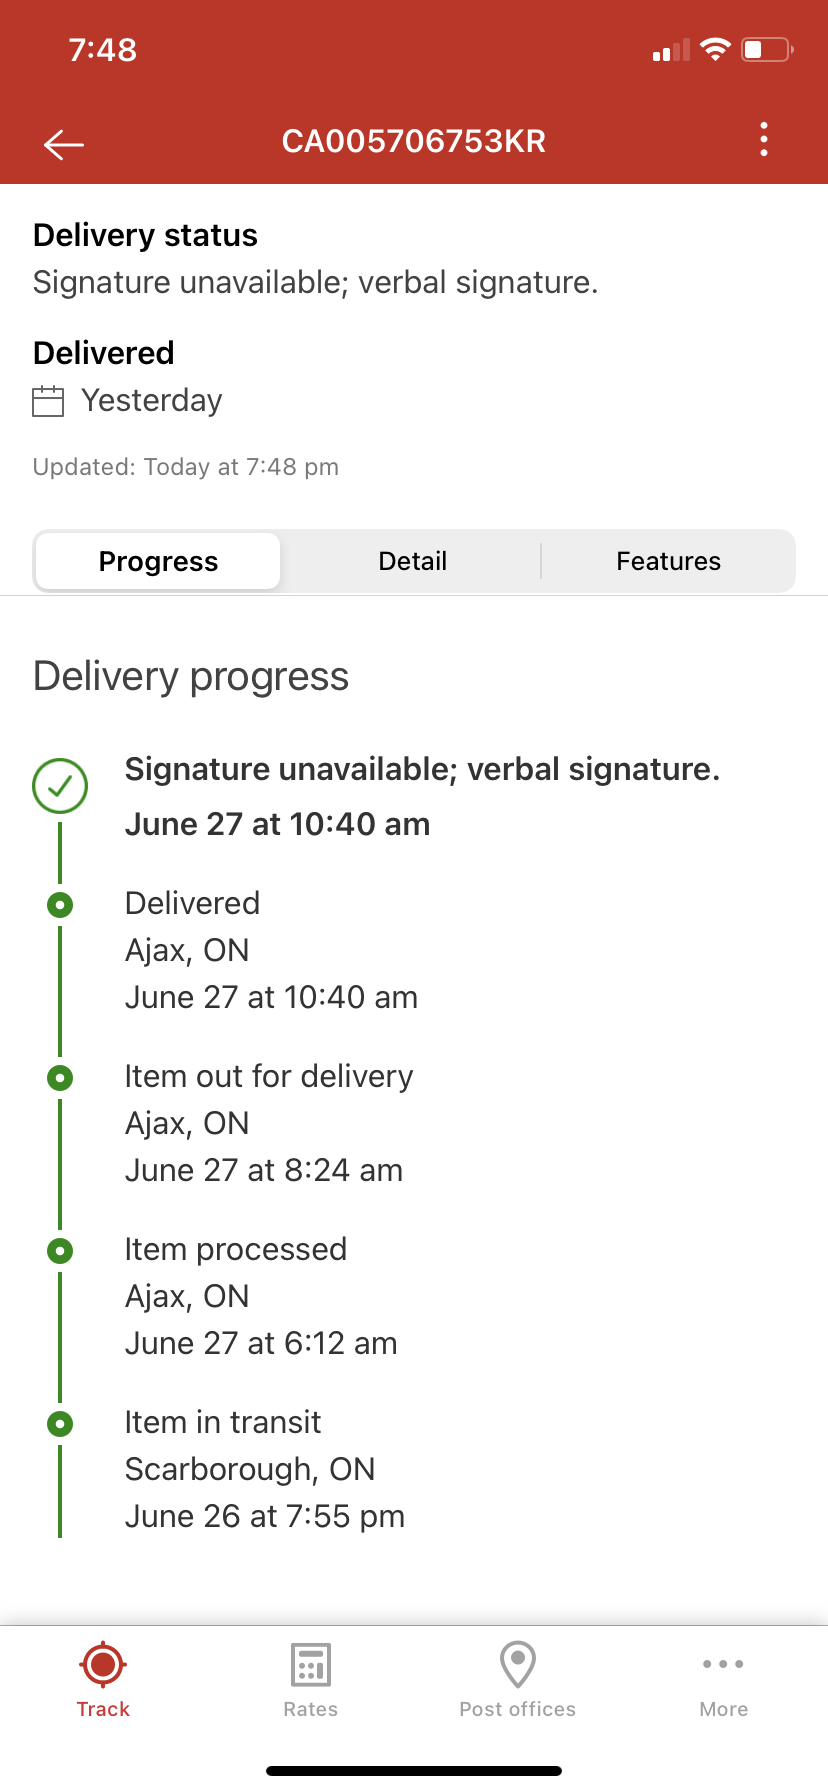Tap the home indicator bar
The image size is (828, 1792).
414,1771
